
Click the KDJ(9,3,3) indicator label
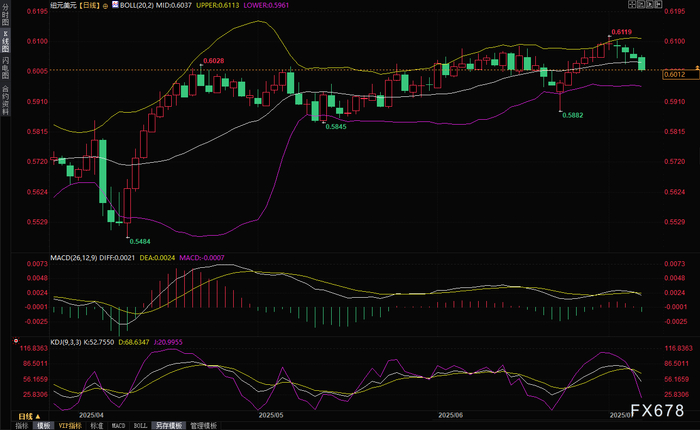[x=66, y=342]
